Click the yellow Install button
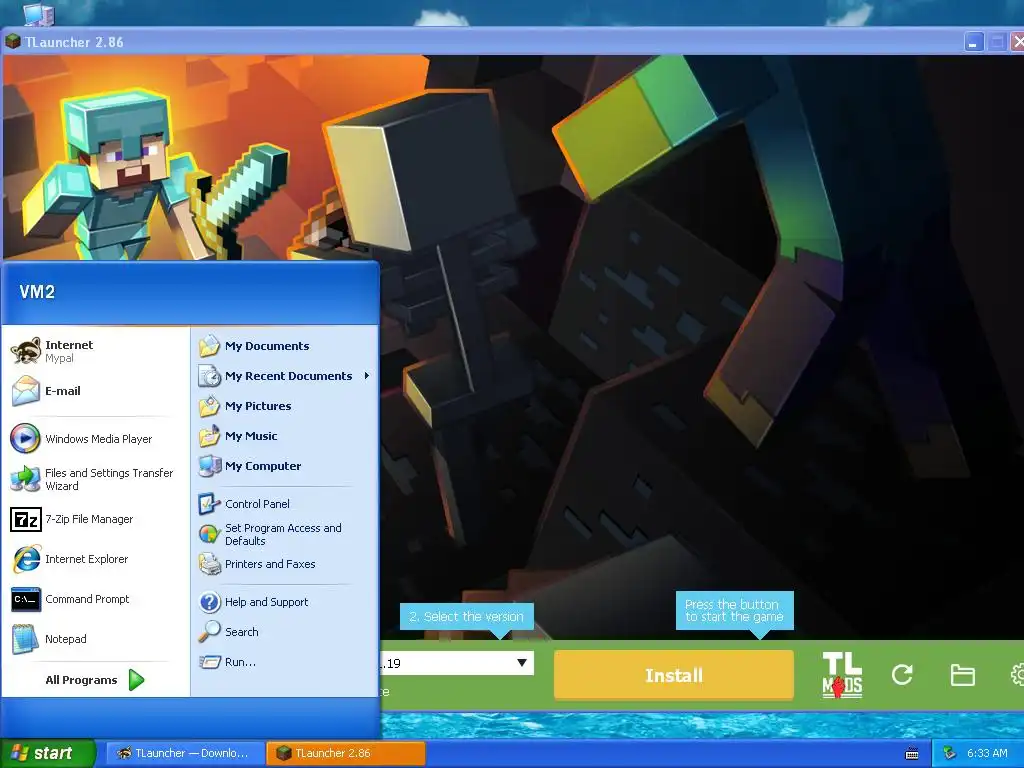Viewport: 1024px width, 768px height. 674,675
